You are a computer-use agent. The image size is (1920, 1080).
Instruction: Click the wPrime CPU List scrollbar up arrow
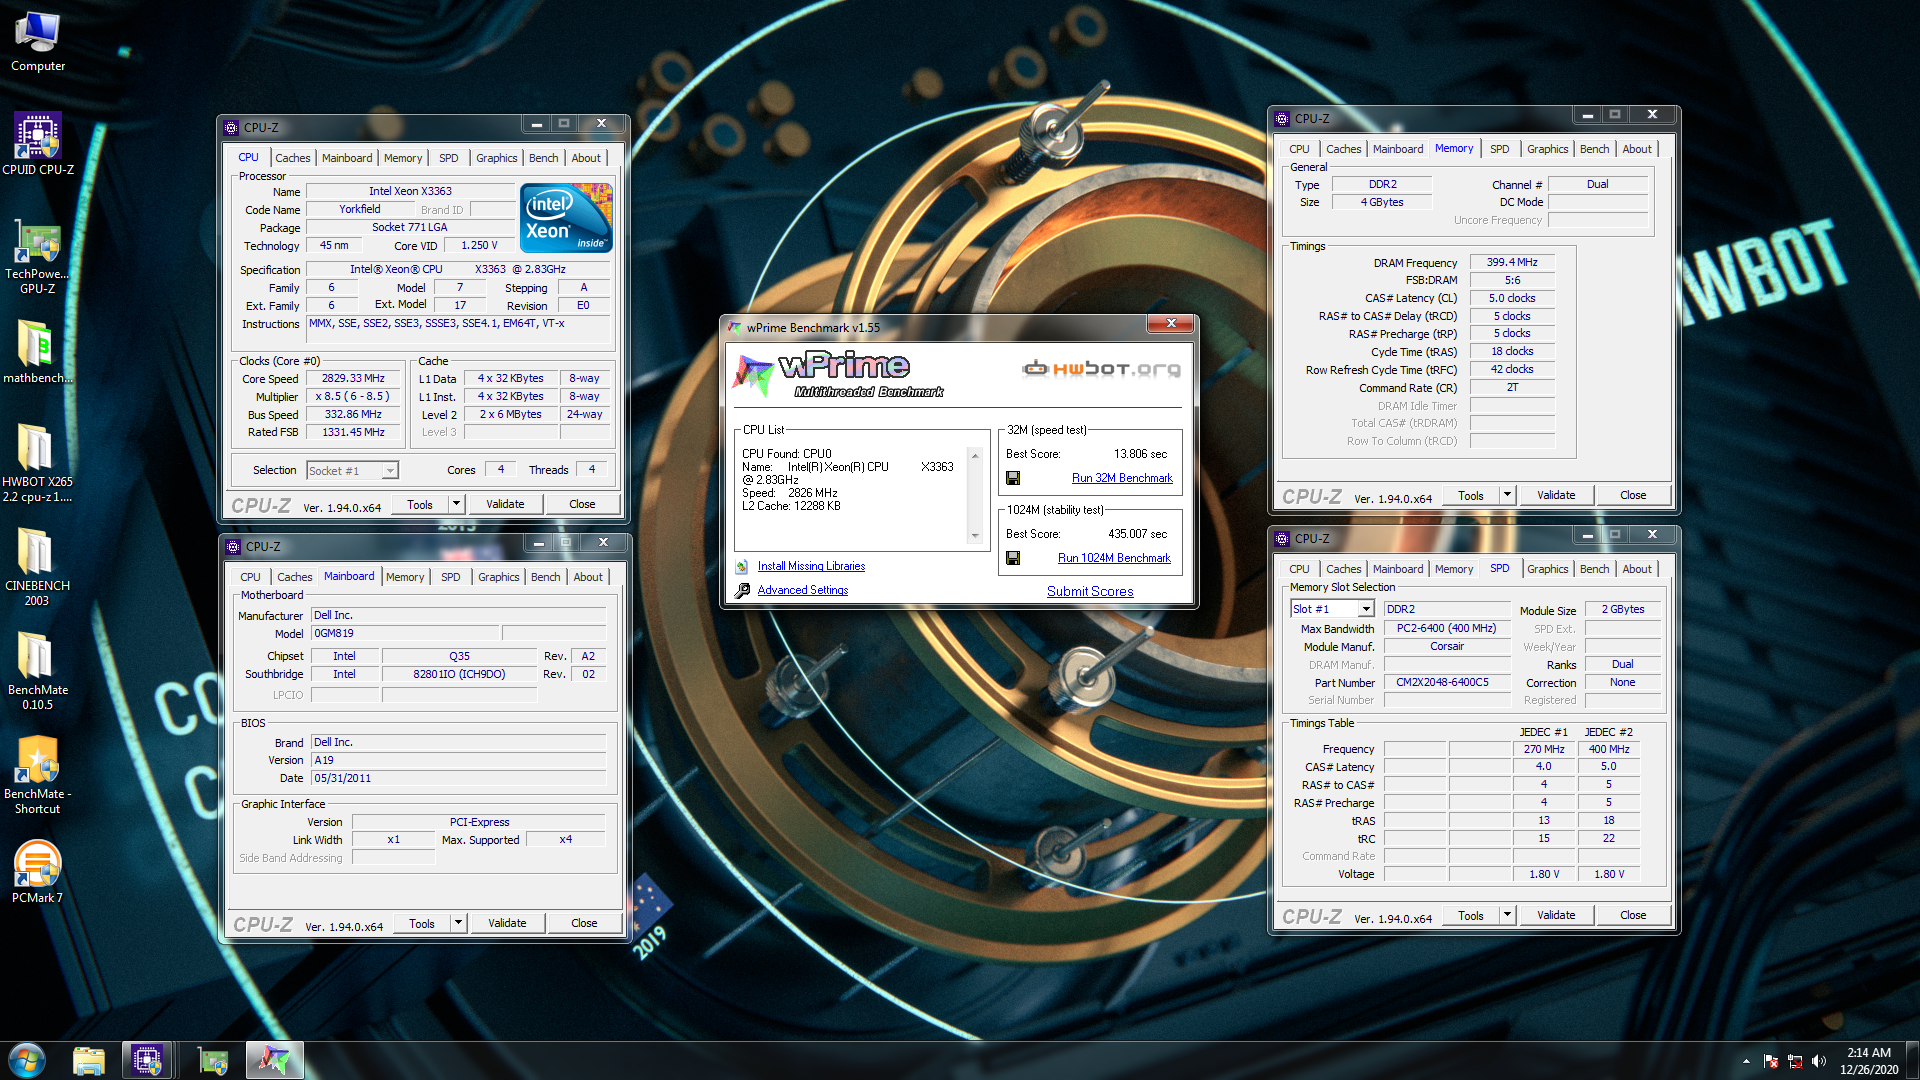tap(975, 455)
